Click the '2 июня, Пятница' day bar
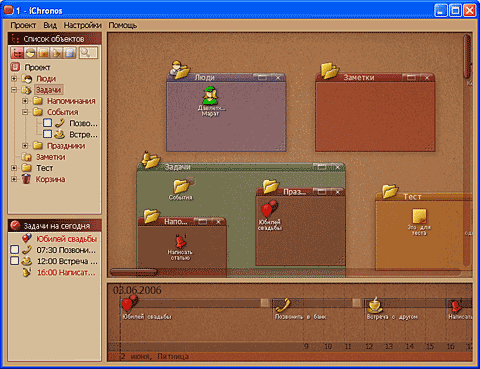The width and height of the screenshot is (480, 369). [289, 357]
